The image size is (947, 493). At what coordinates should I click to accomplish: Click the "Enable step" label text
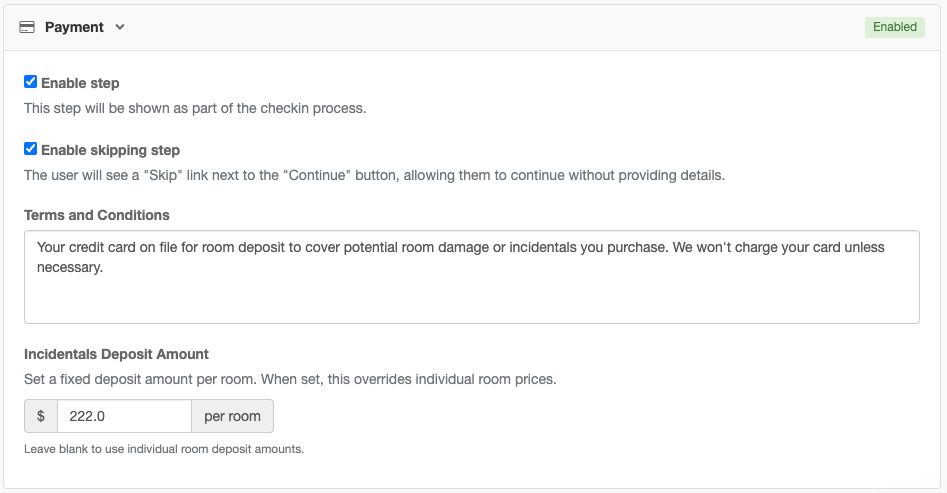tap(80, 83)
